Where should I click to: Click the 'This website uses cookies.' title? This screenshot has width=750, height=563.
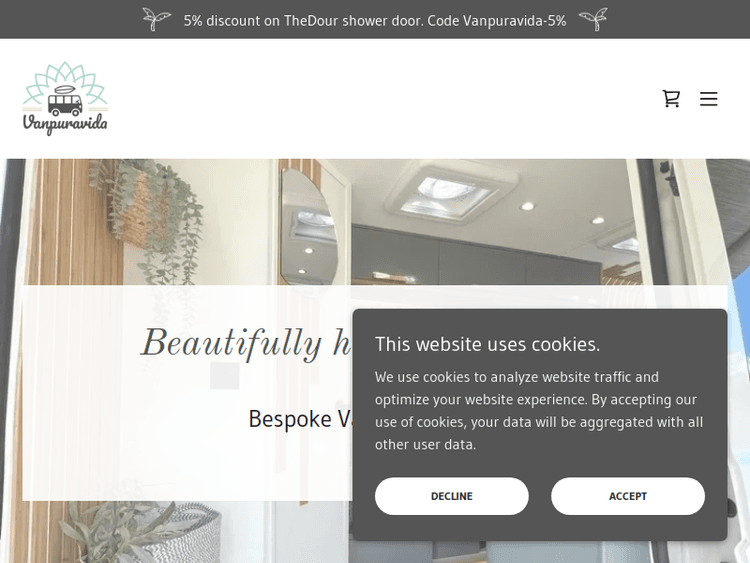tap(487, 344)
